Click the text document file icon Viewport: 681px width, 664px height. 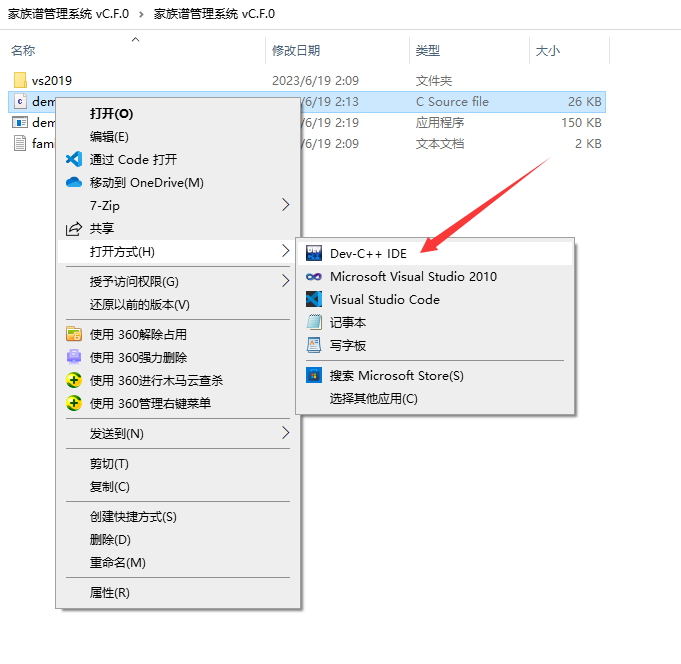click(20, 143)
